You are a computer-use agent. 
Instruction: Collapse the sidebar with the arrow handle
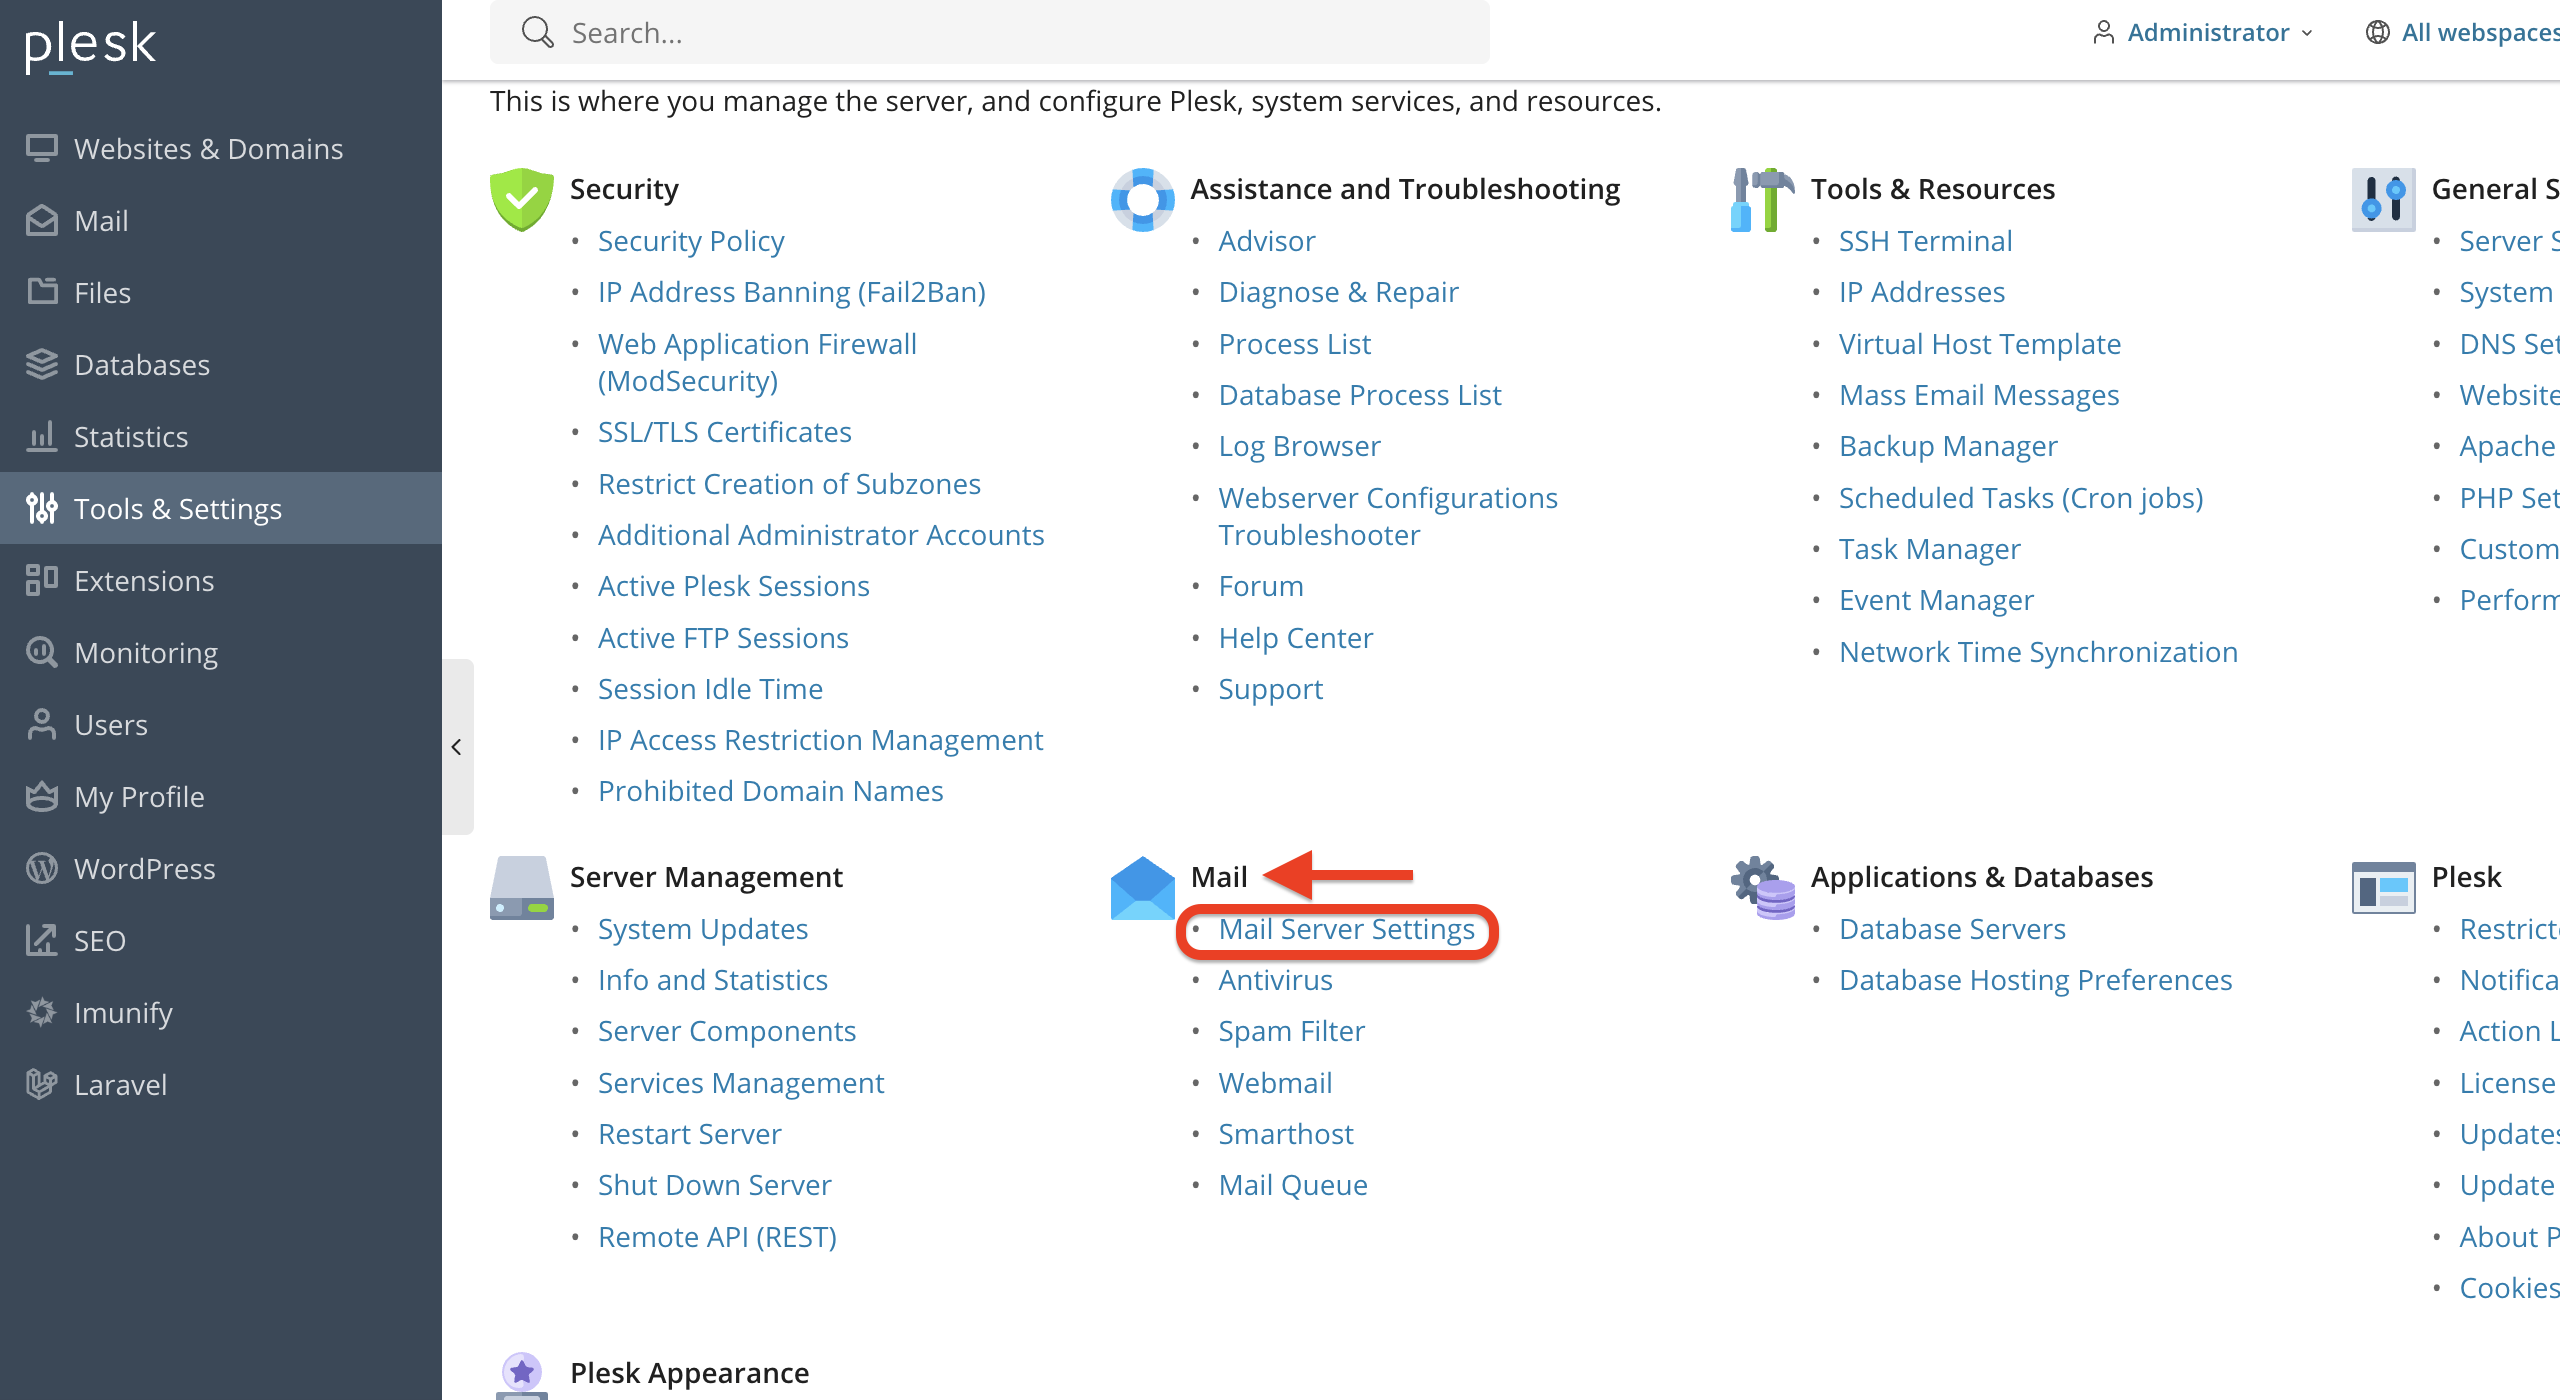click(x=457, y=747)
